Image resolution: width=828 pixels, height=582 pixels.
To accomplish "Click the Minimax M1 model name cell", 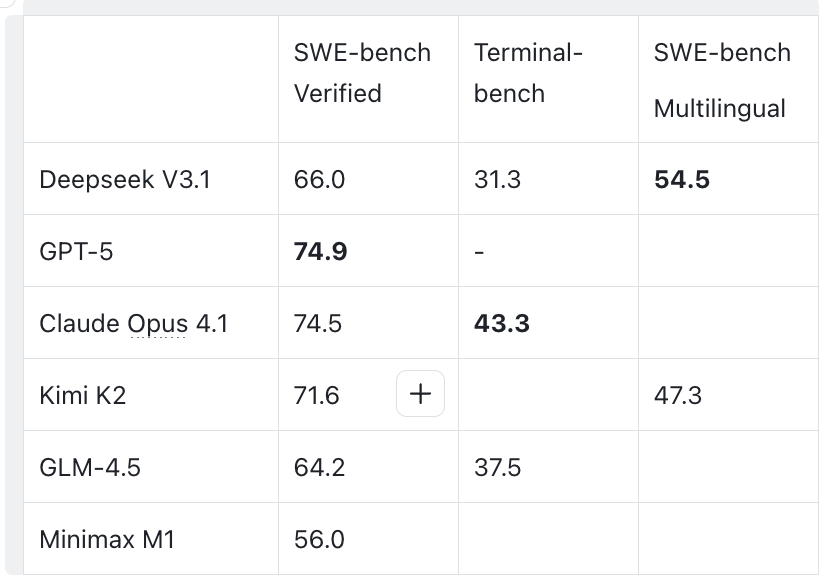I will (107, 540).
